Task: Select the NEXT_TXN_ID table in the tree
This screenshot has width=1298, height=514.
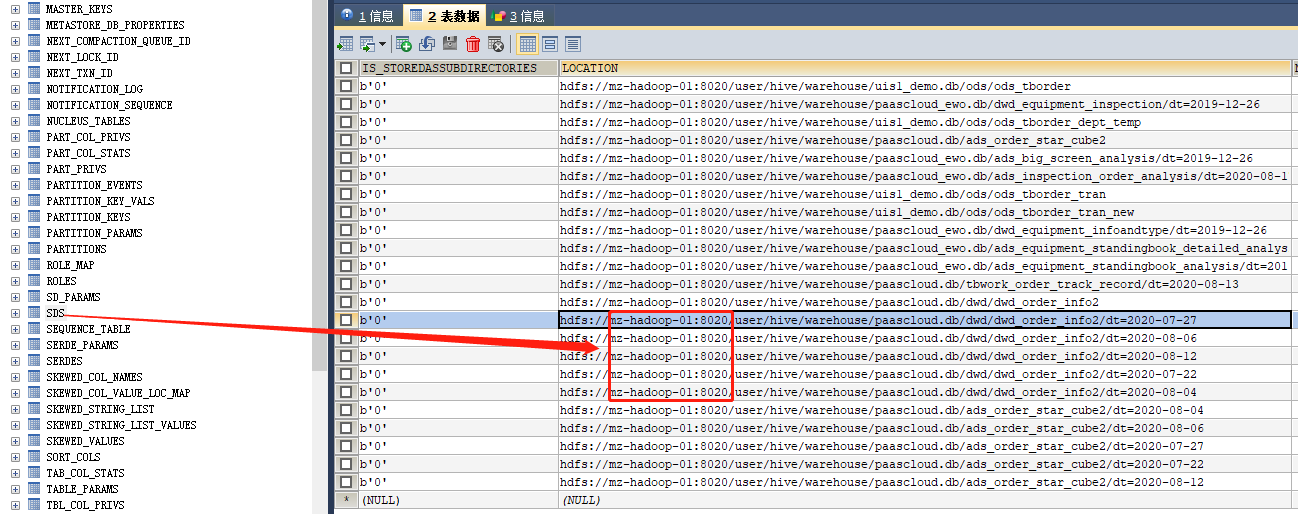Action: 79,73
